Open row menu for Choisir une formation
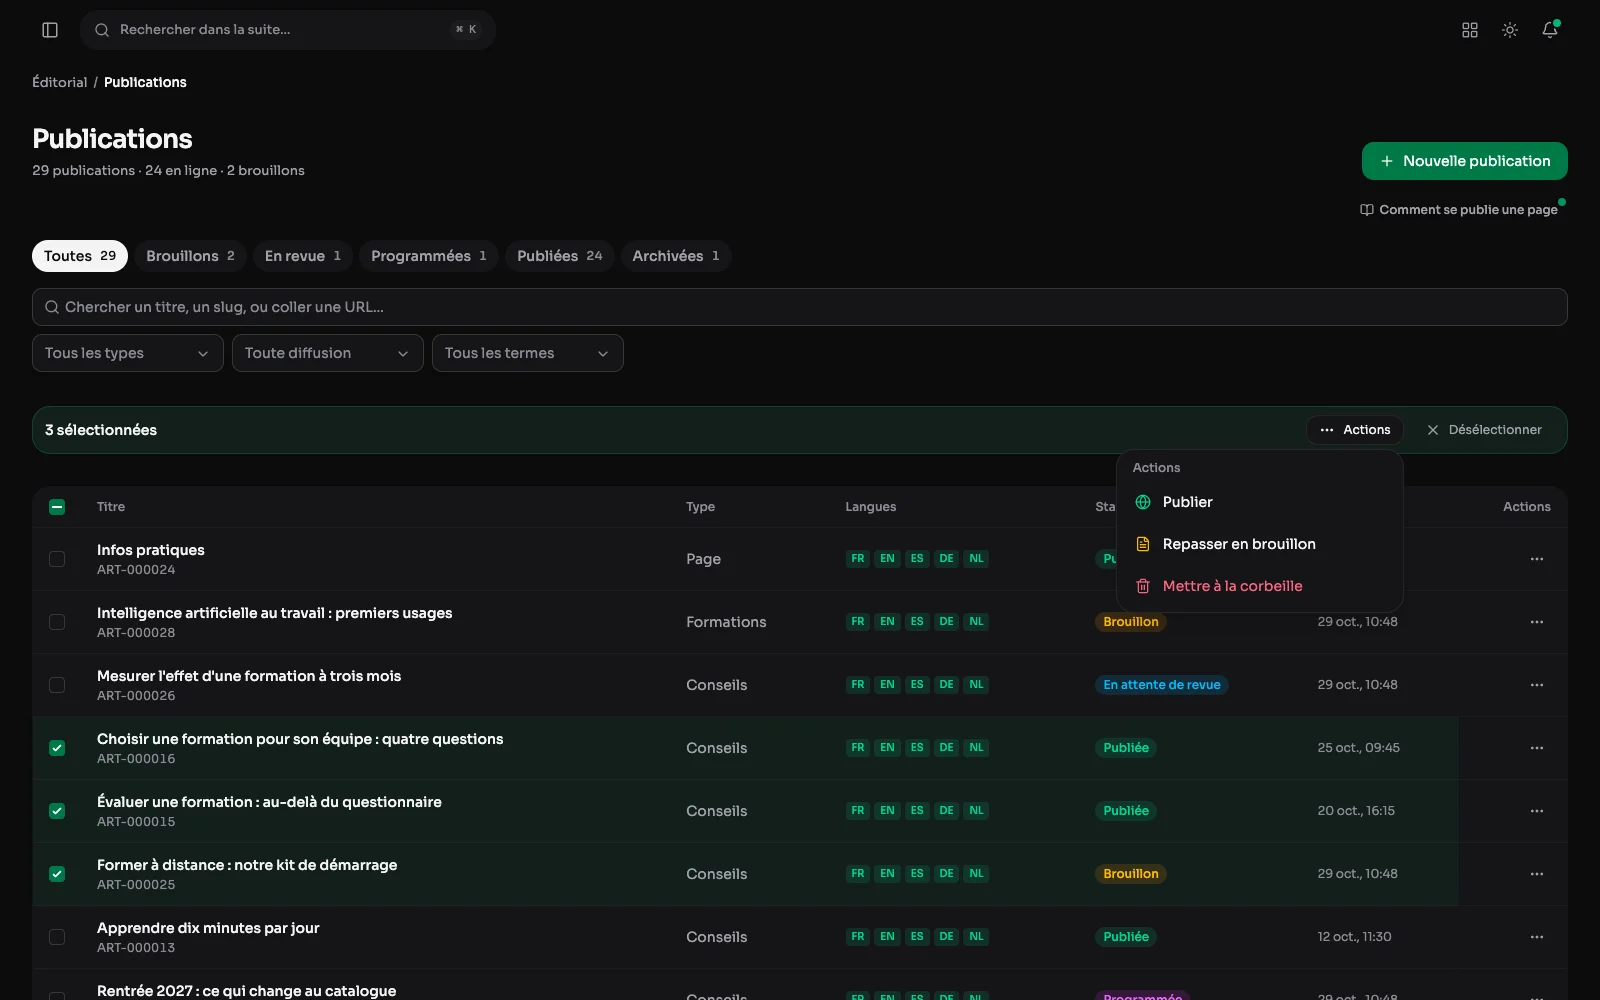Viewport: 1600px width, 1000px height. 1537,748
